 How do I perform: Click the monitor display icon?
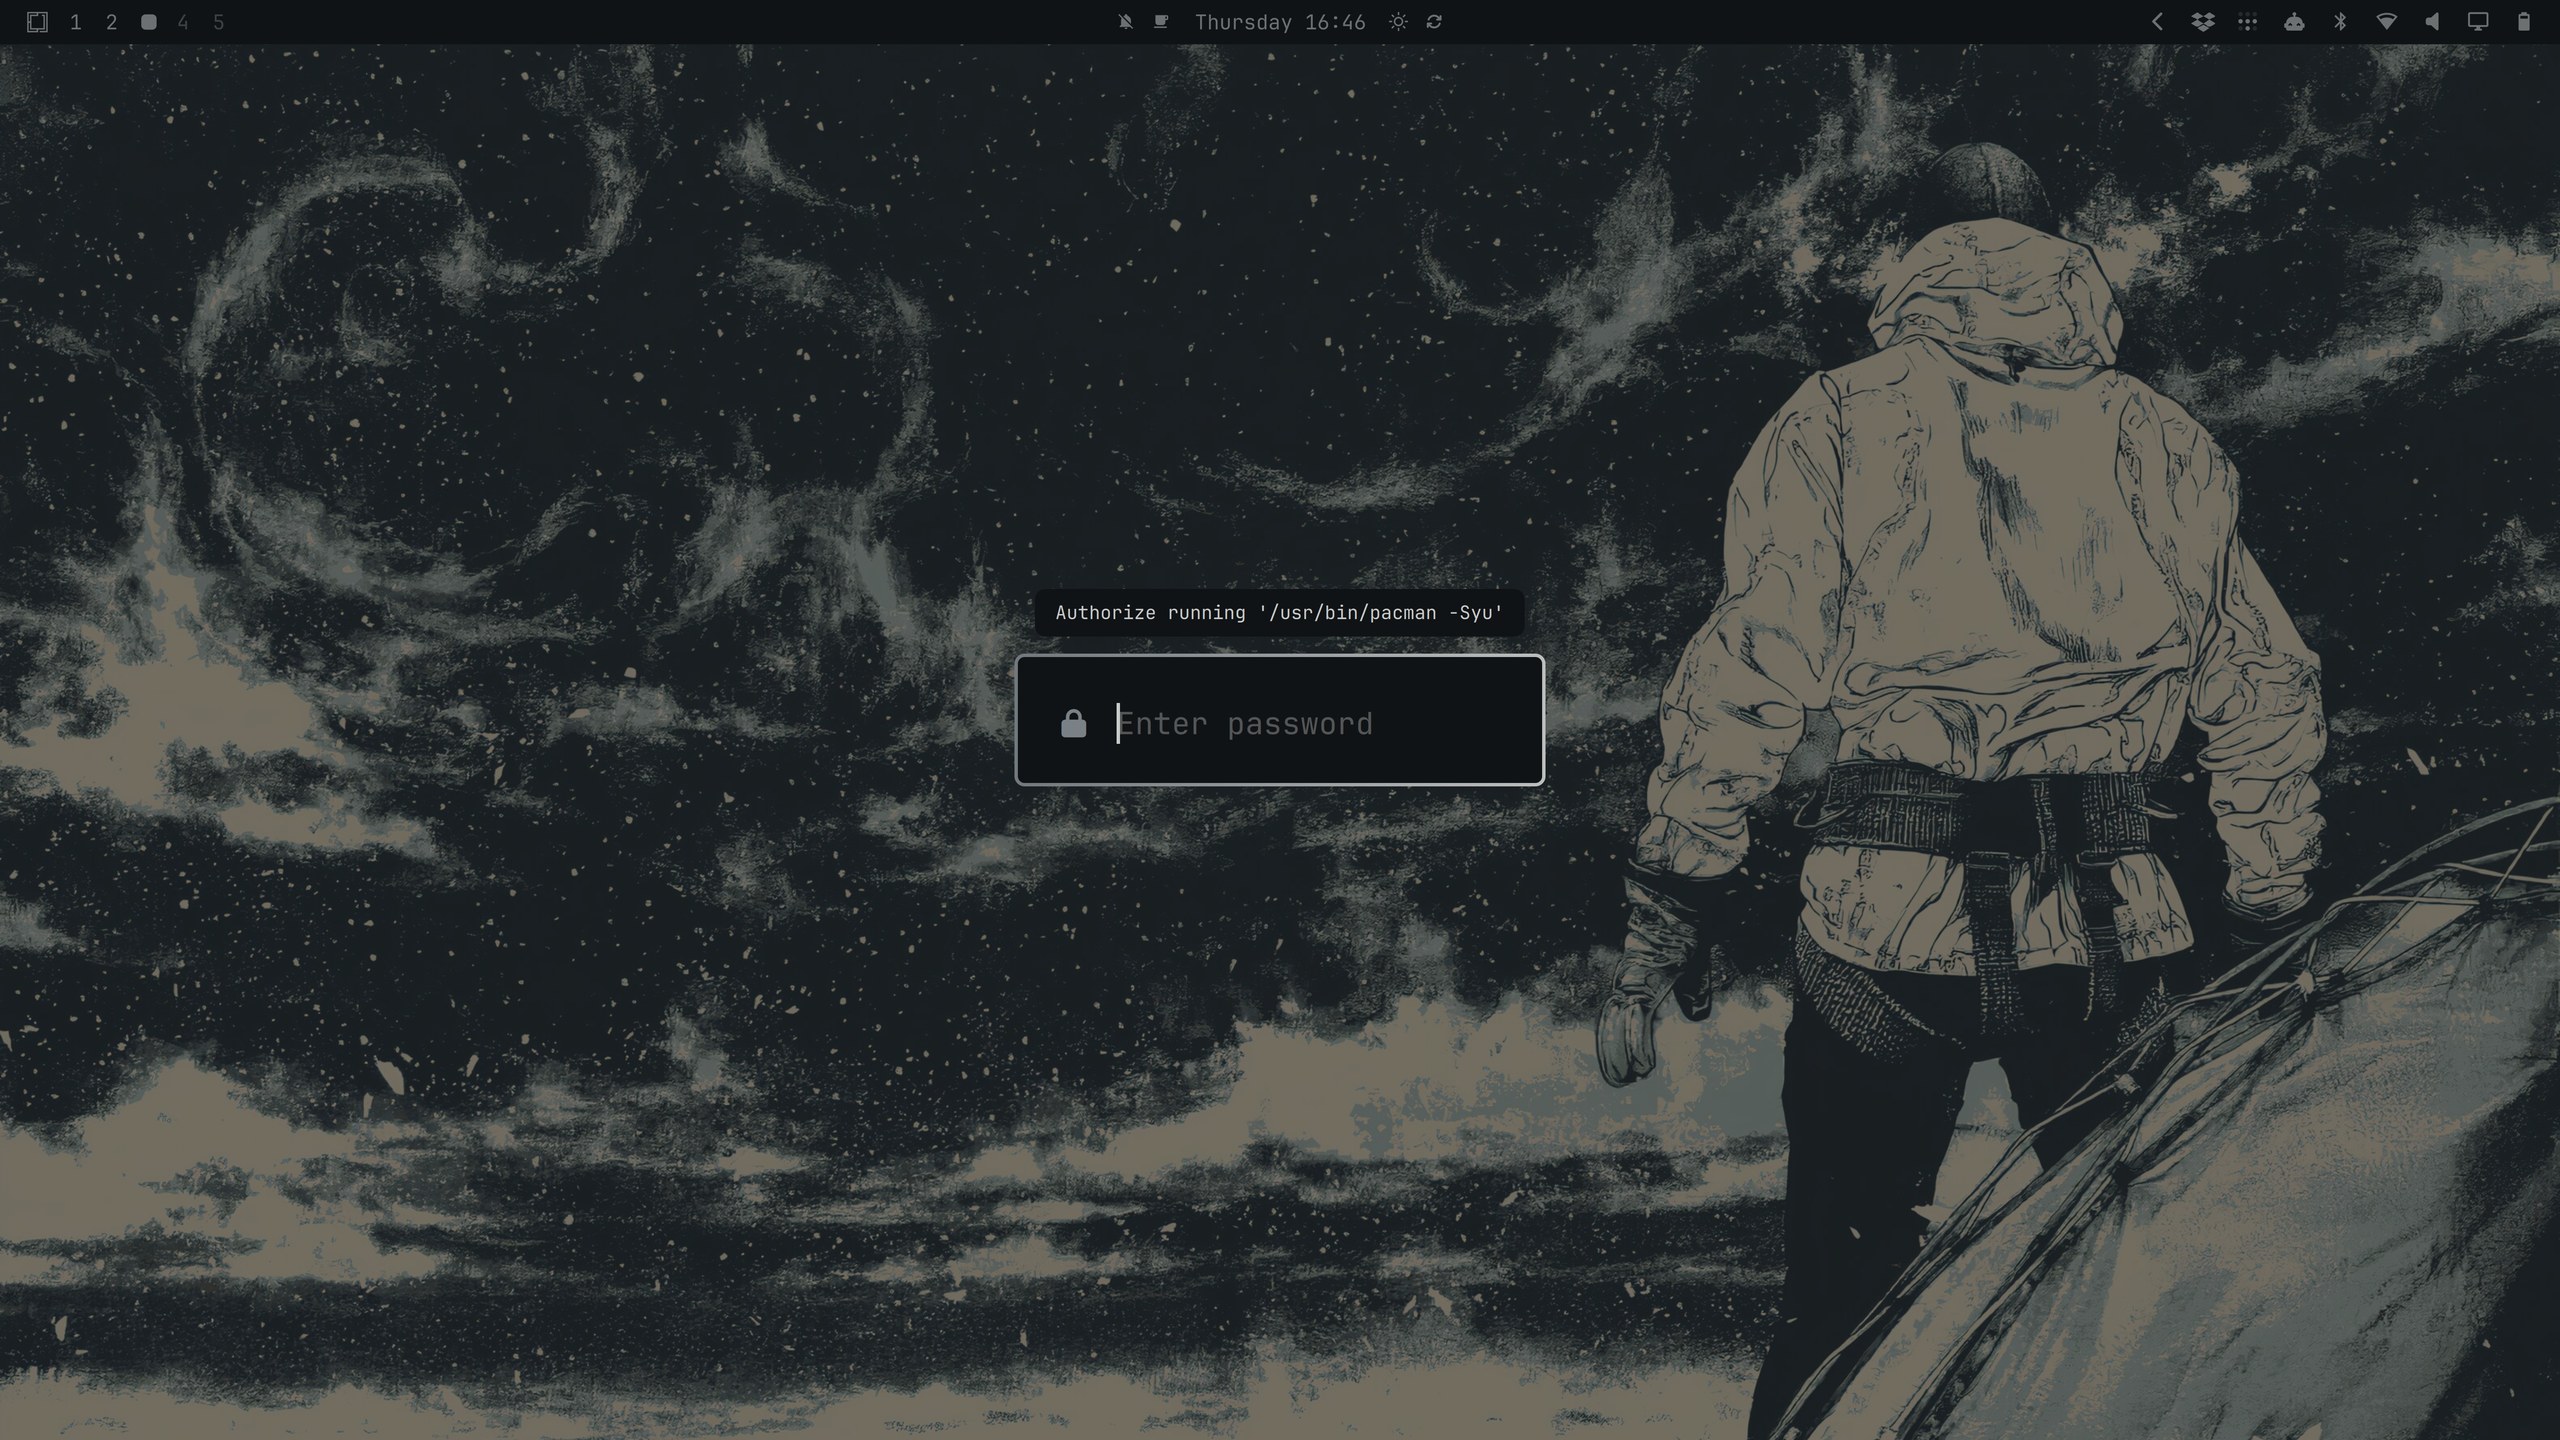2478,22
